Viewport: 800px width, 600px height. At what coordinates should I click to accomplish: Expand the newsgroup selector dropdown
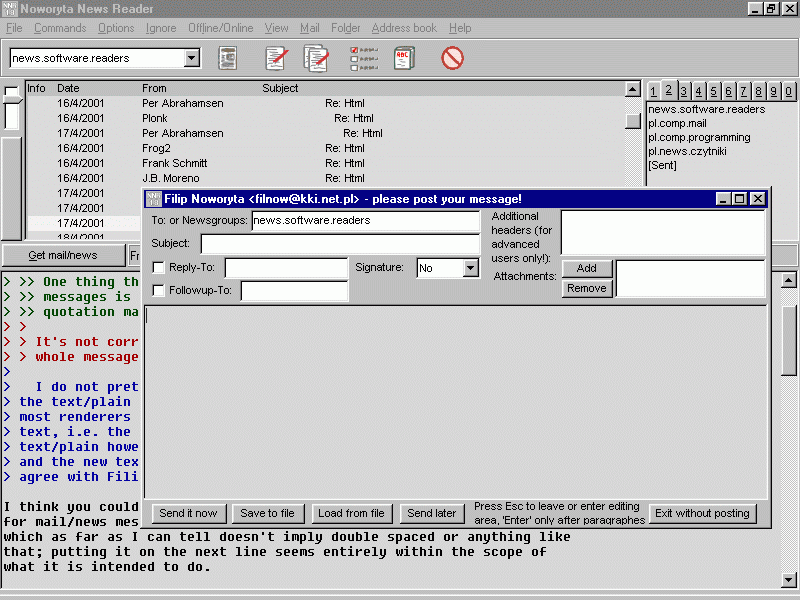pos(192,58)
